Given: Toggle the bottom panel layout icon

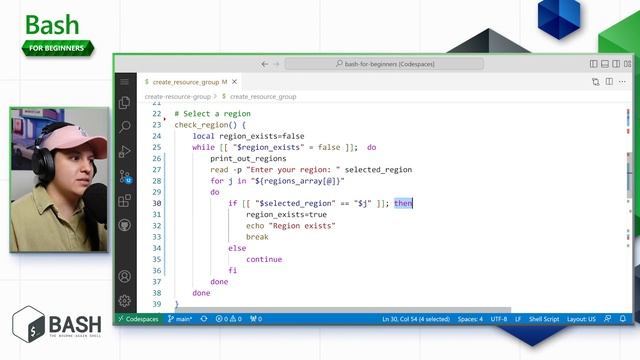Looking at the screenshot, I should click(x=605, y=64).
